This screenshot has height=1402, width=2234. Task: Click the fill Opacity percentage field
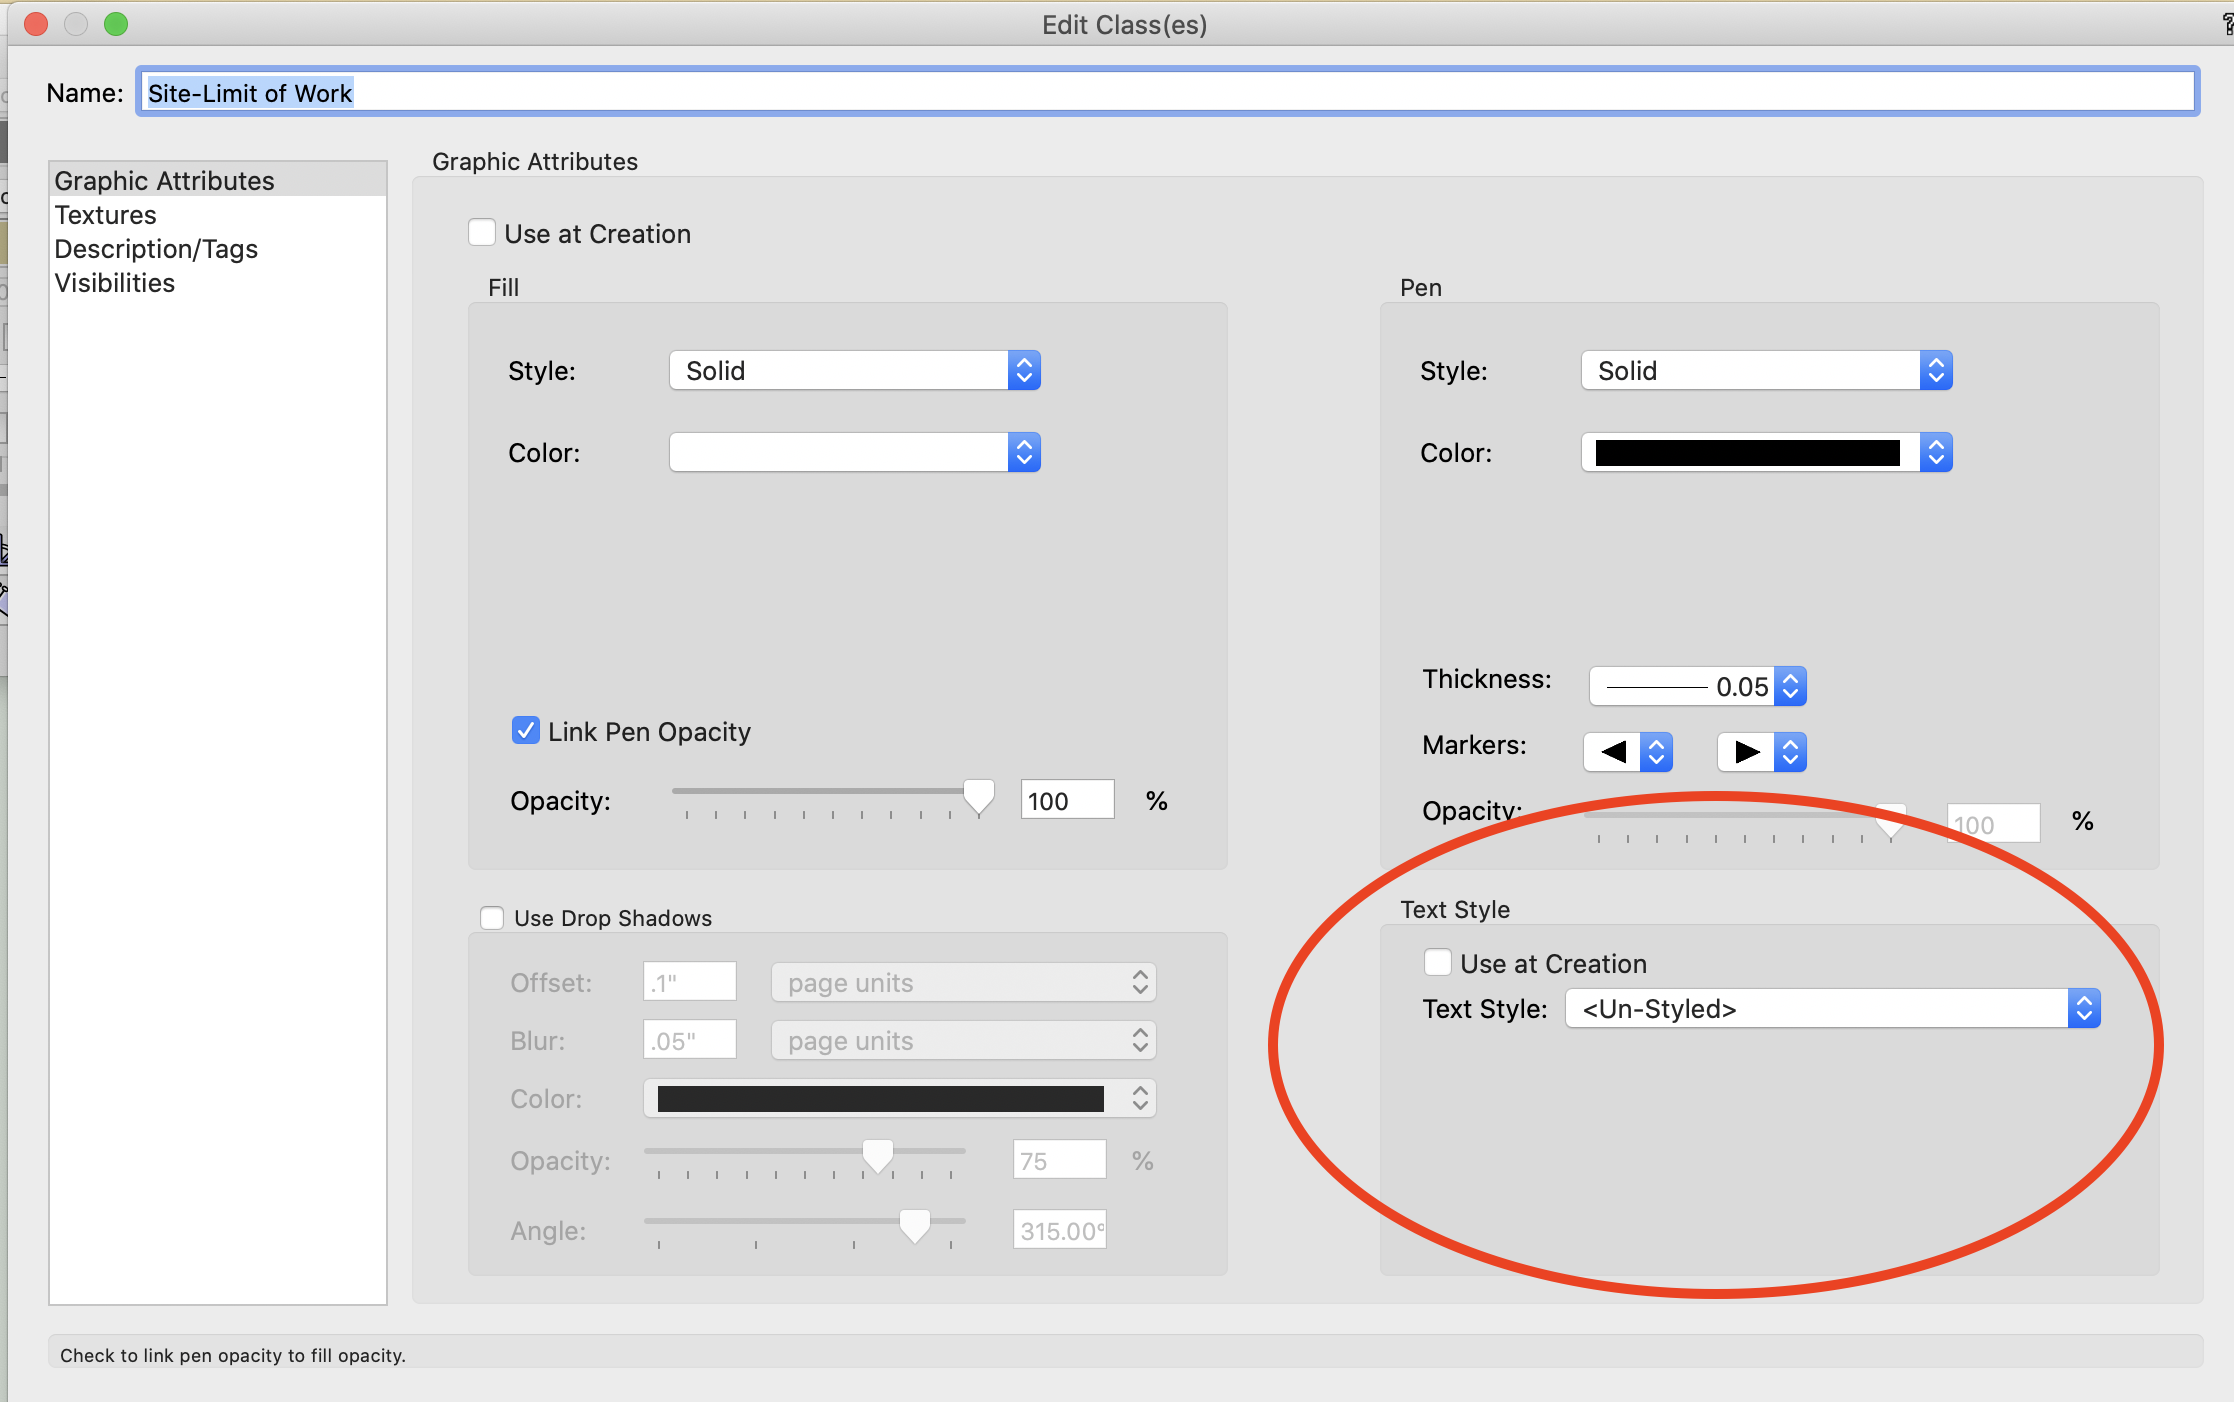1066,799
